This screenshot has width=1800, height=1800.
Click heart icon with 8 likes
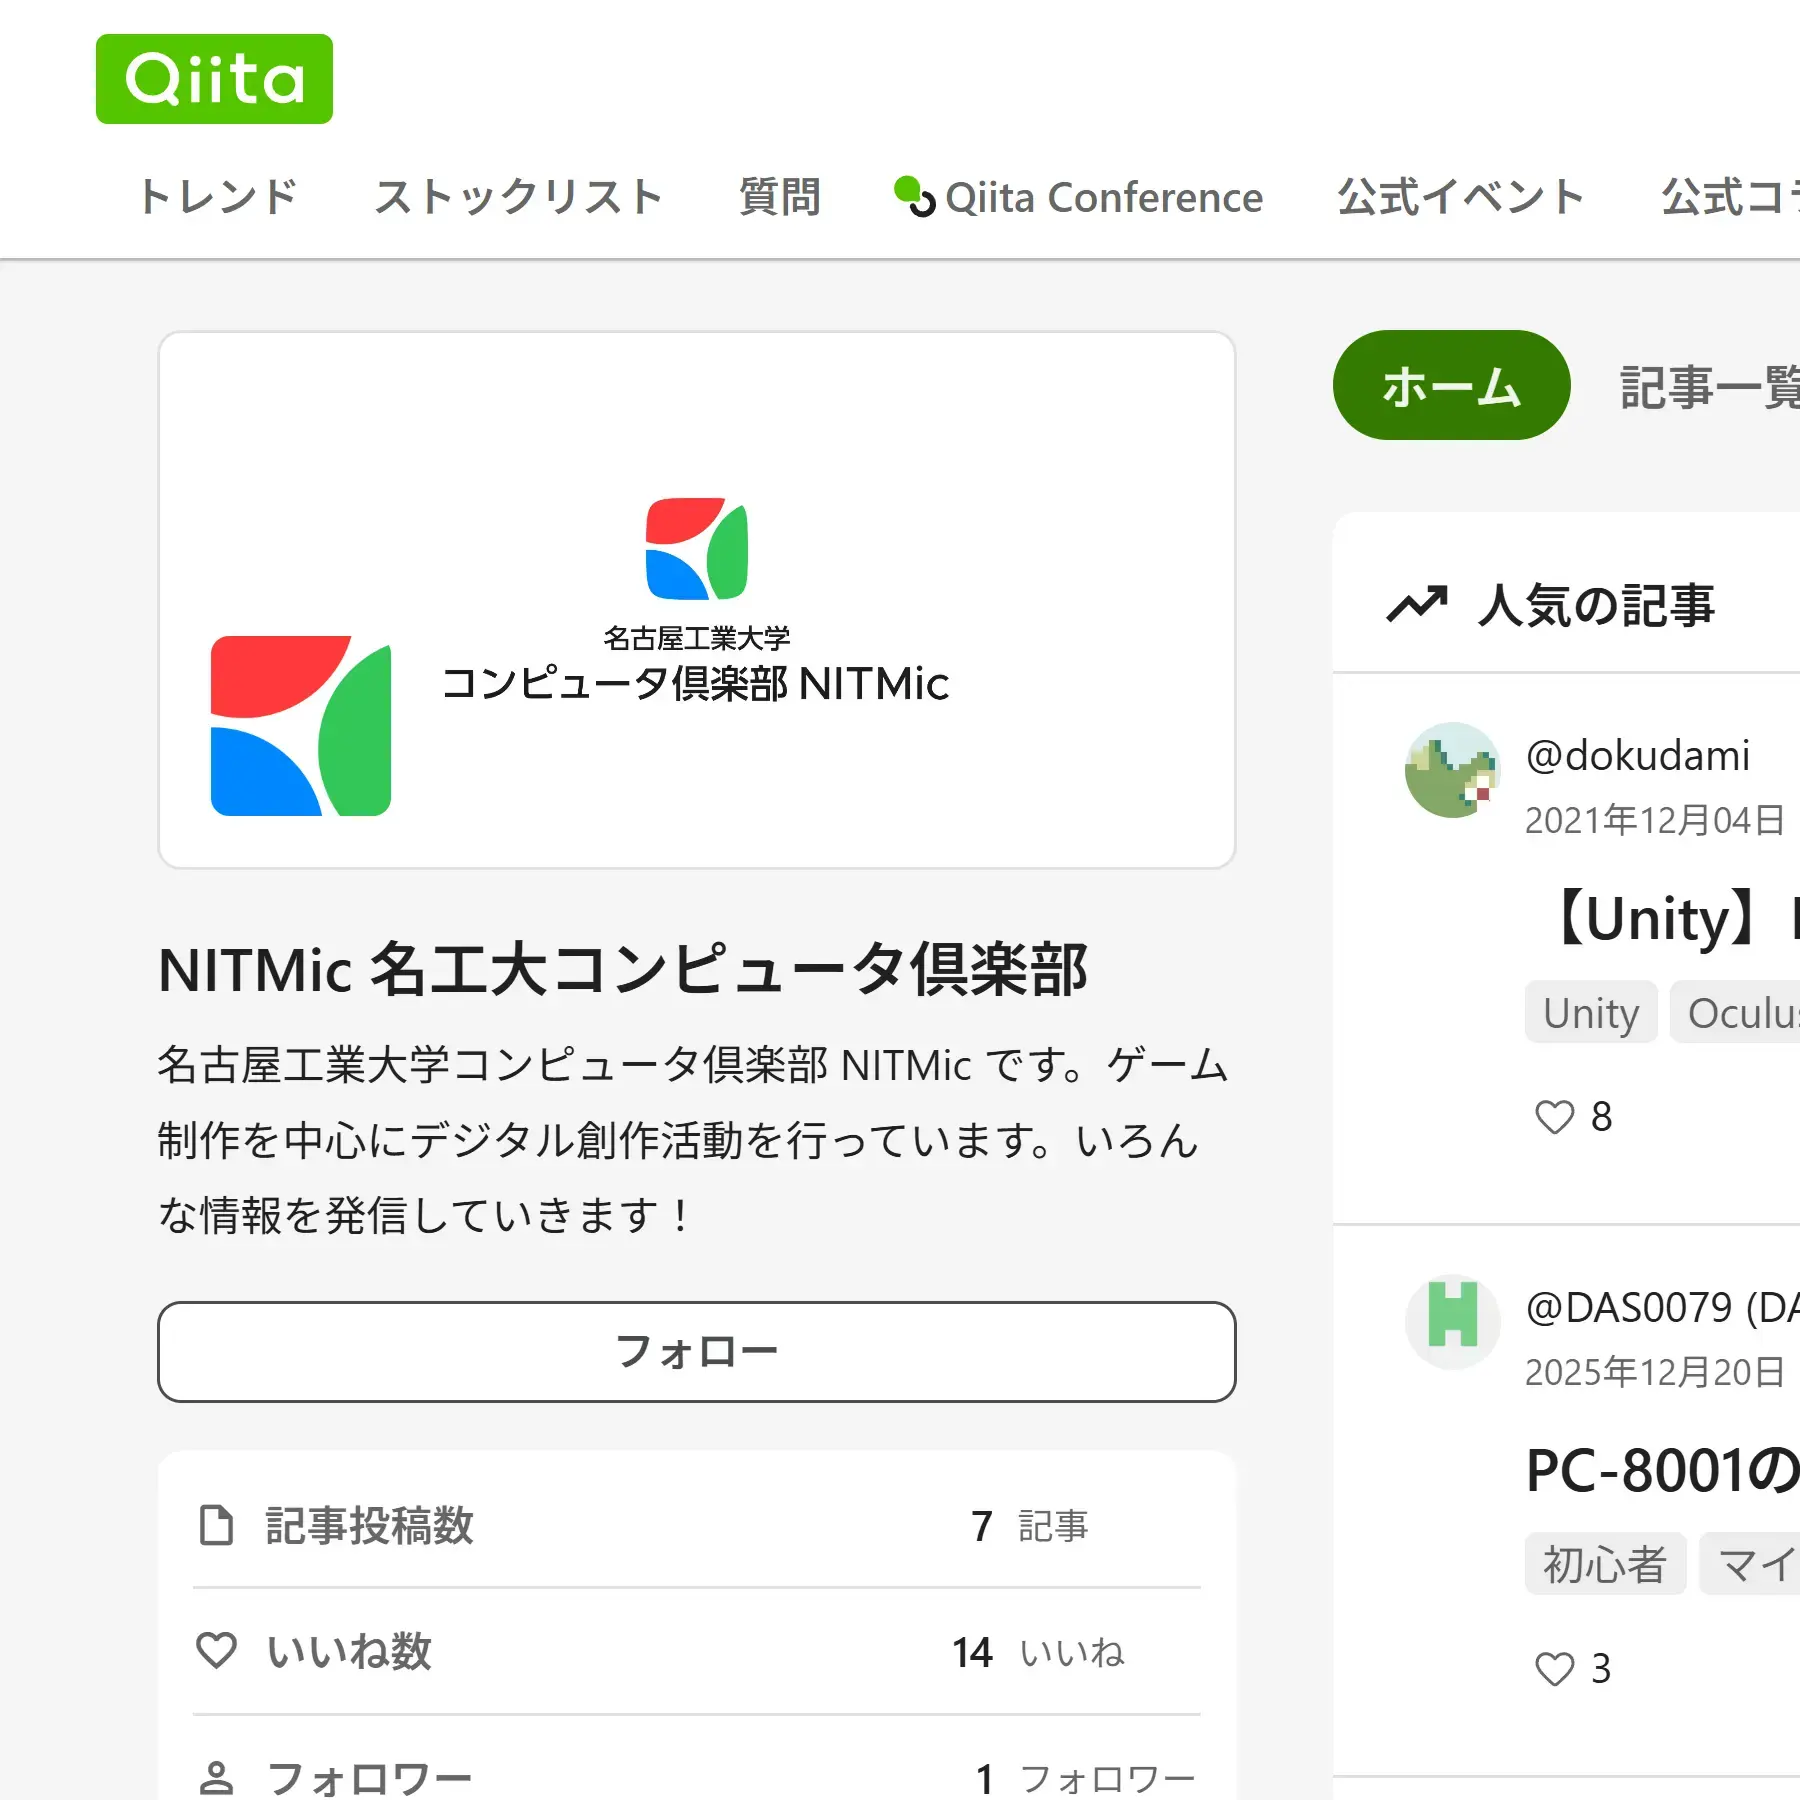click(1554, 1116)
